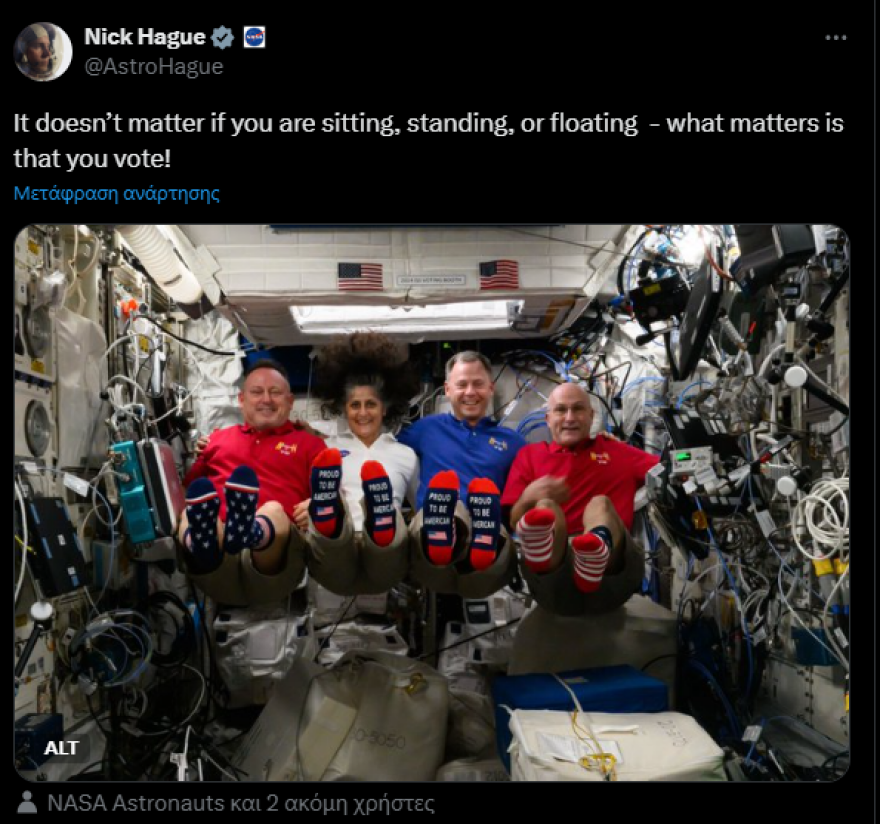Click the voting booth sign between flags
The image size is (880, 824).
(430, 280)
